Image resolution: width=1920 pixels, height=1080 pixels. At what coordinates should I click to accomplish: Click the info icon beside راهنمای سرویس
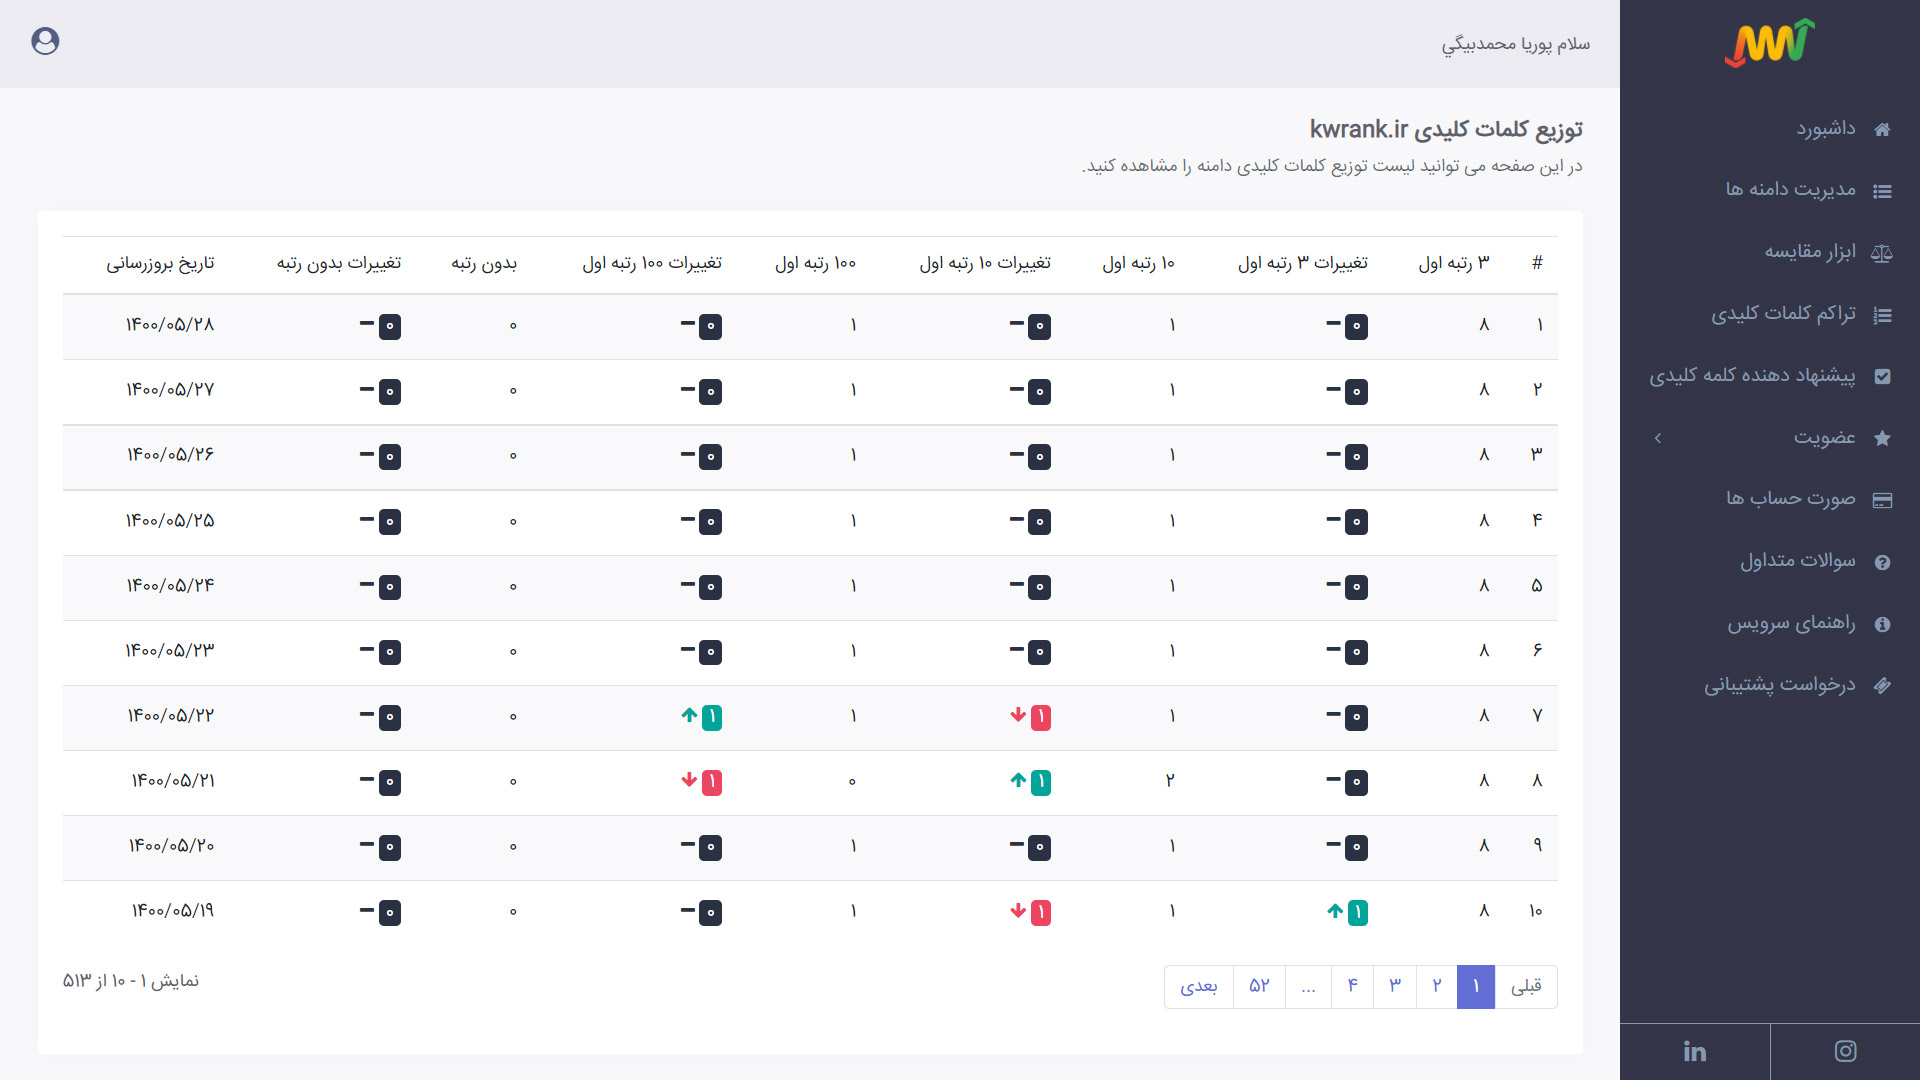click(x=1882, y=624)
